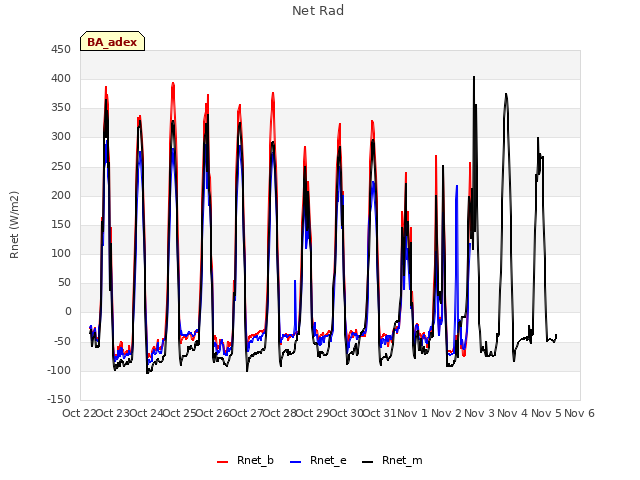The height and width of the screenshot is (480, 640).
Task: Click the 450 y-axis tick label
Action: pos(61,50)
